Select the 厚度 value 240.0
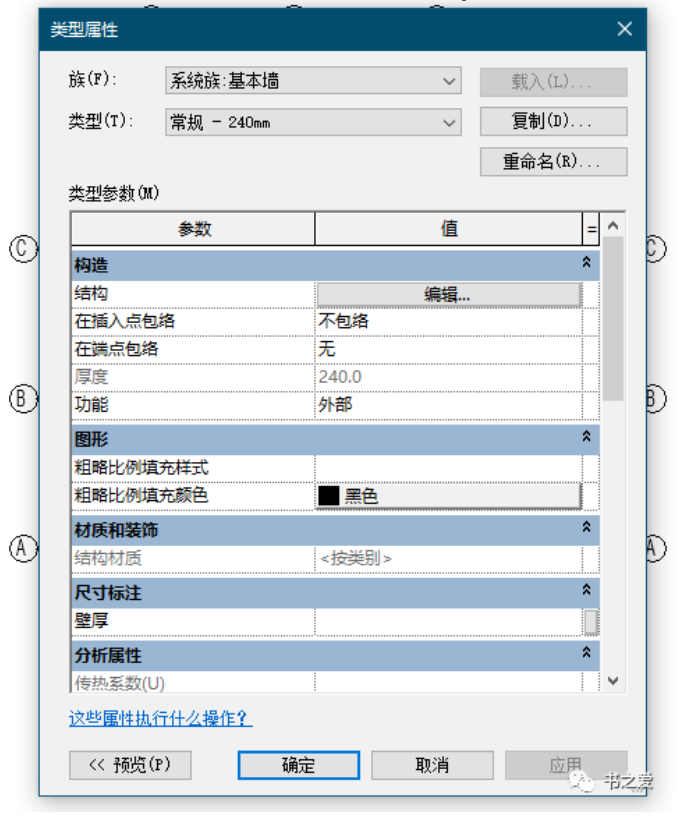The width and height of the screenshot is (692, 817). (449, 377)
